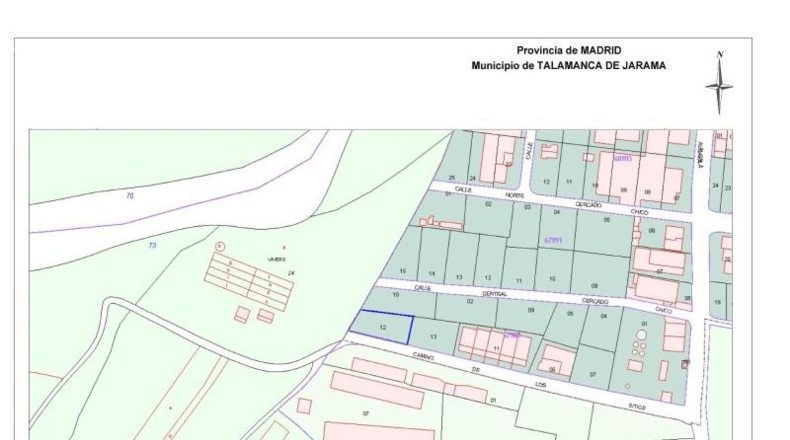
Task: Click the 'LOS' road label
Action: (541, 385)
